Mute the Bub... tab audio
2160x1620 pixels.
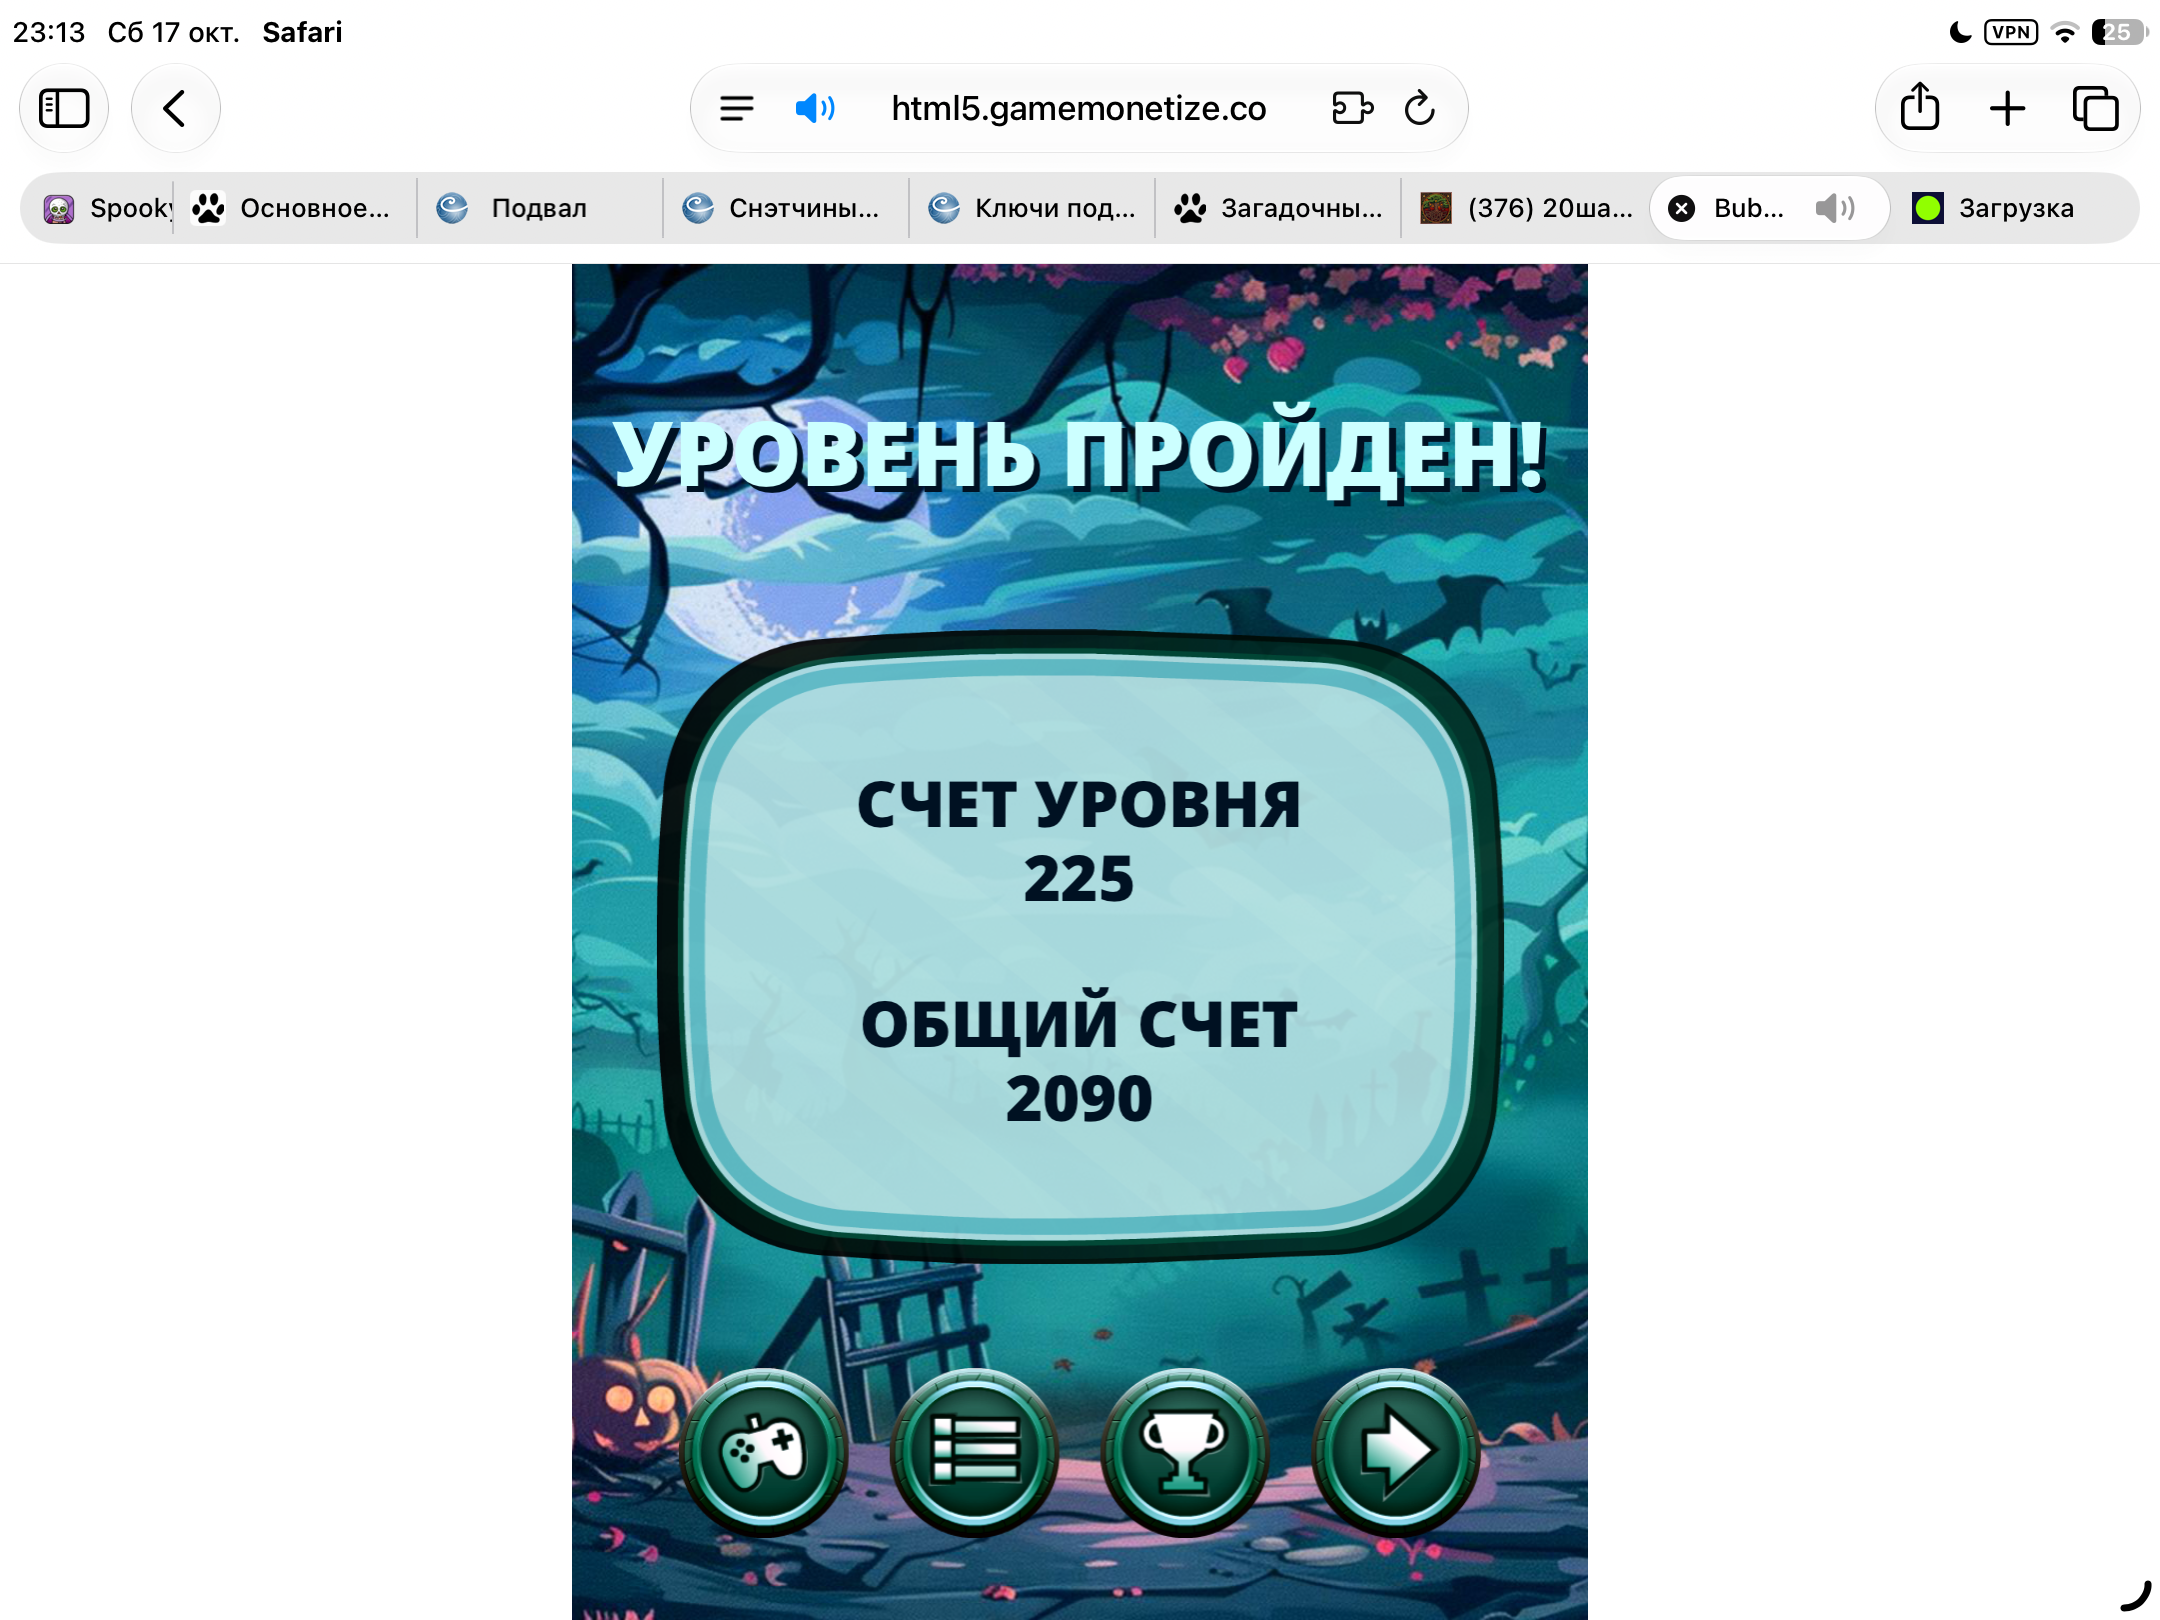pos(1835,208)
